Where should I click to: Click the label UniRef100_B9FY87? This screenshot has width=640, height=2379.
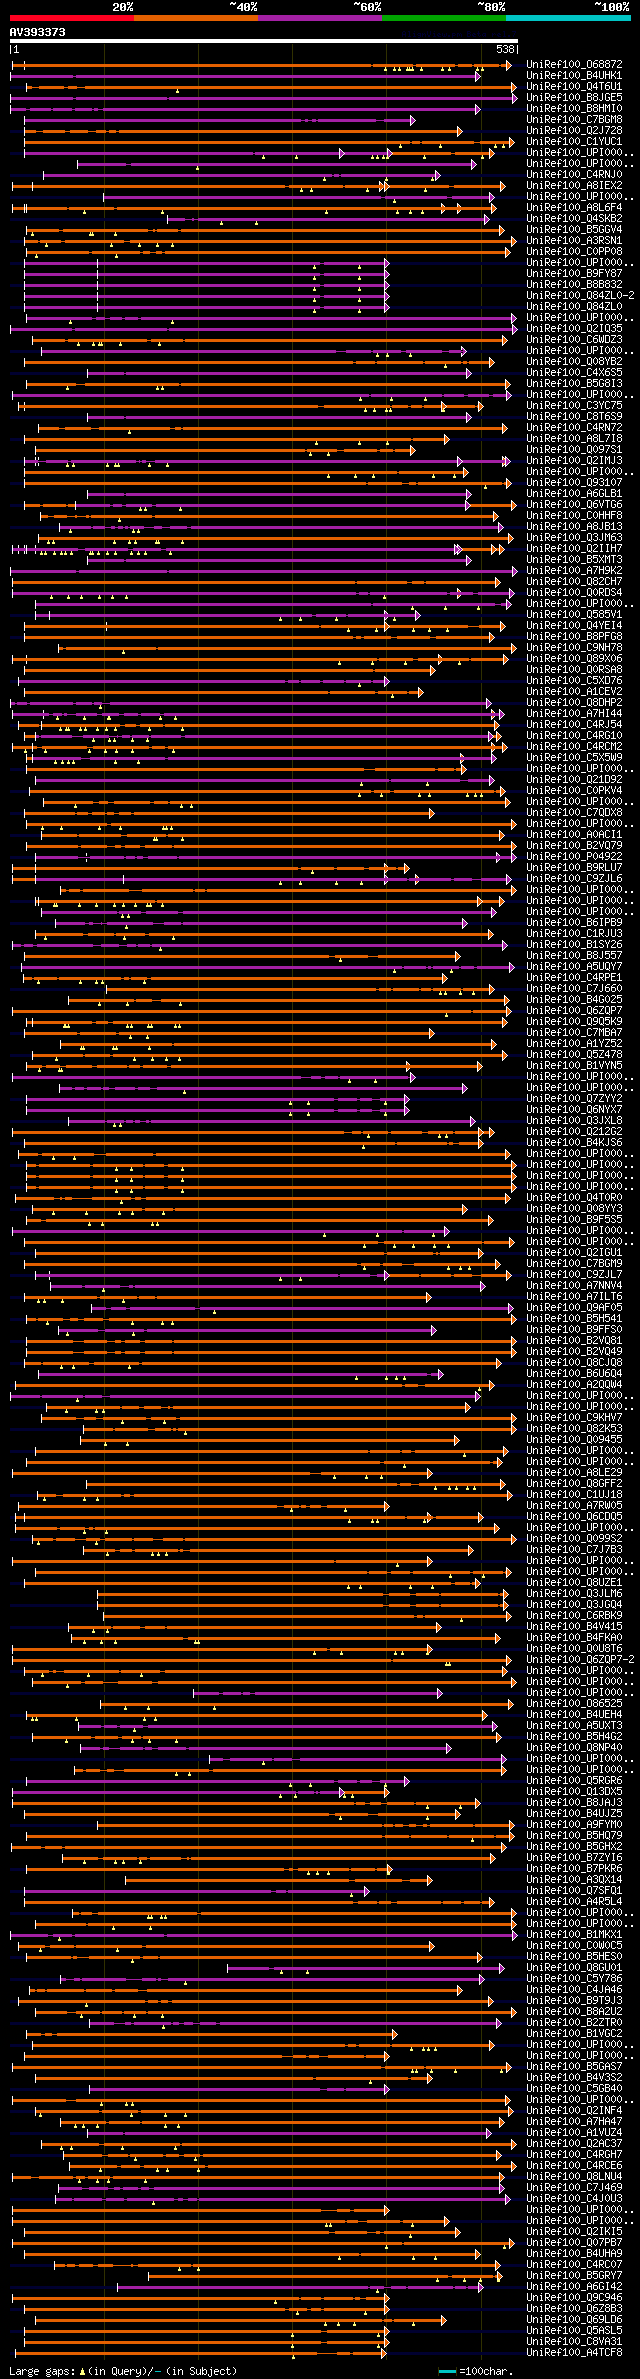pyautogui.click(x=574, y=274)
